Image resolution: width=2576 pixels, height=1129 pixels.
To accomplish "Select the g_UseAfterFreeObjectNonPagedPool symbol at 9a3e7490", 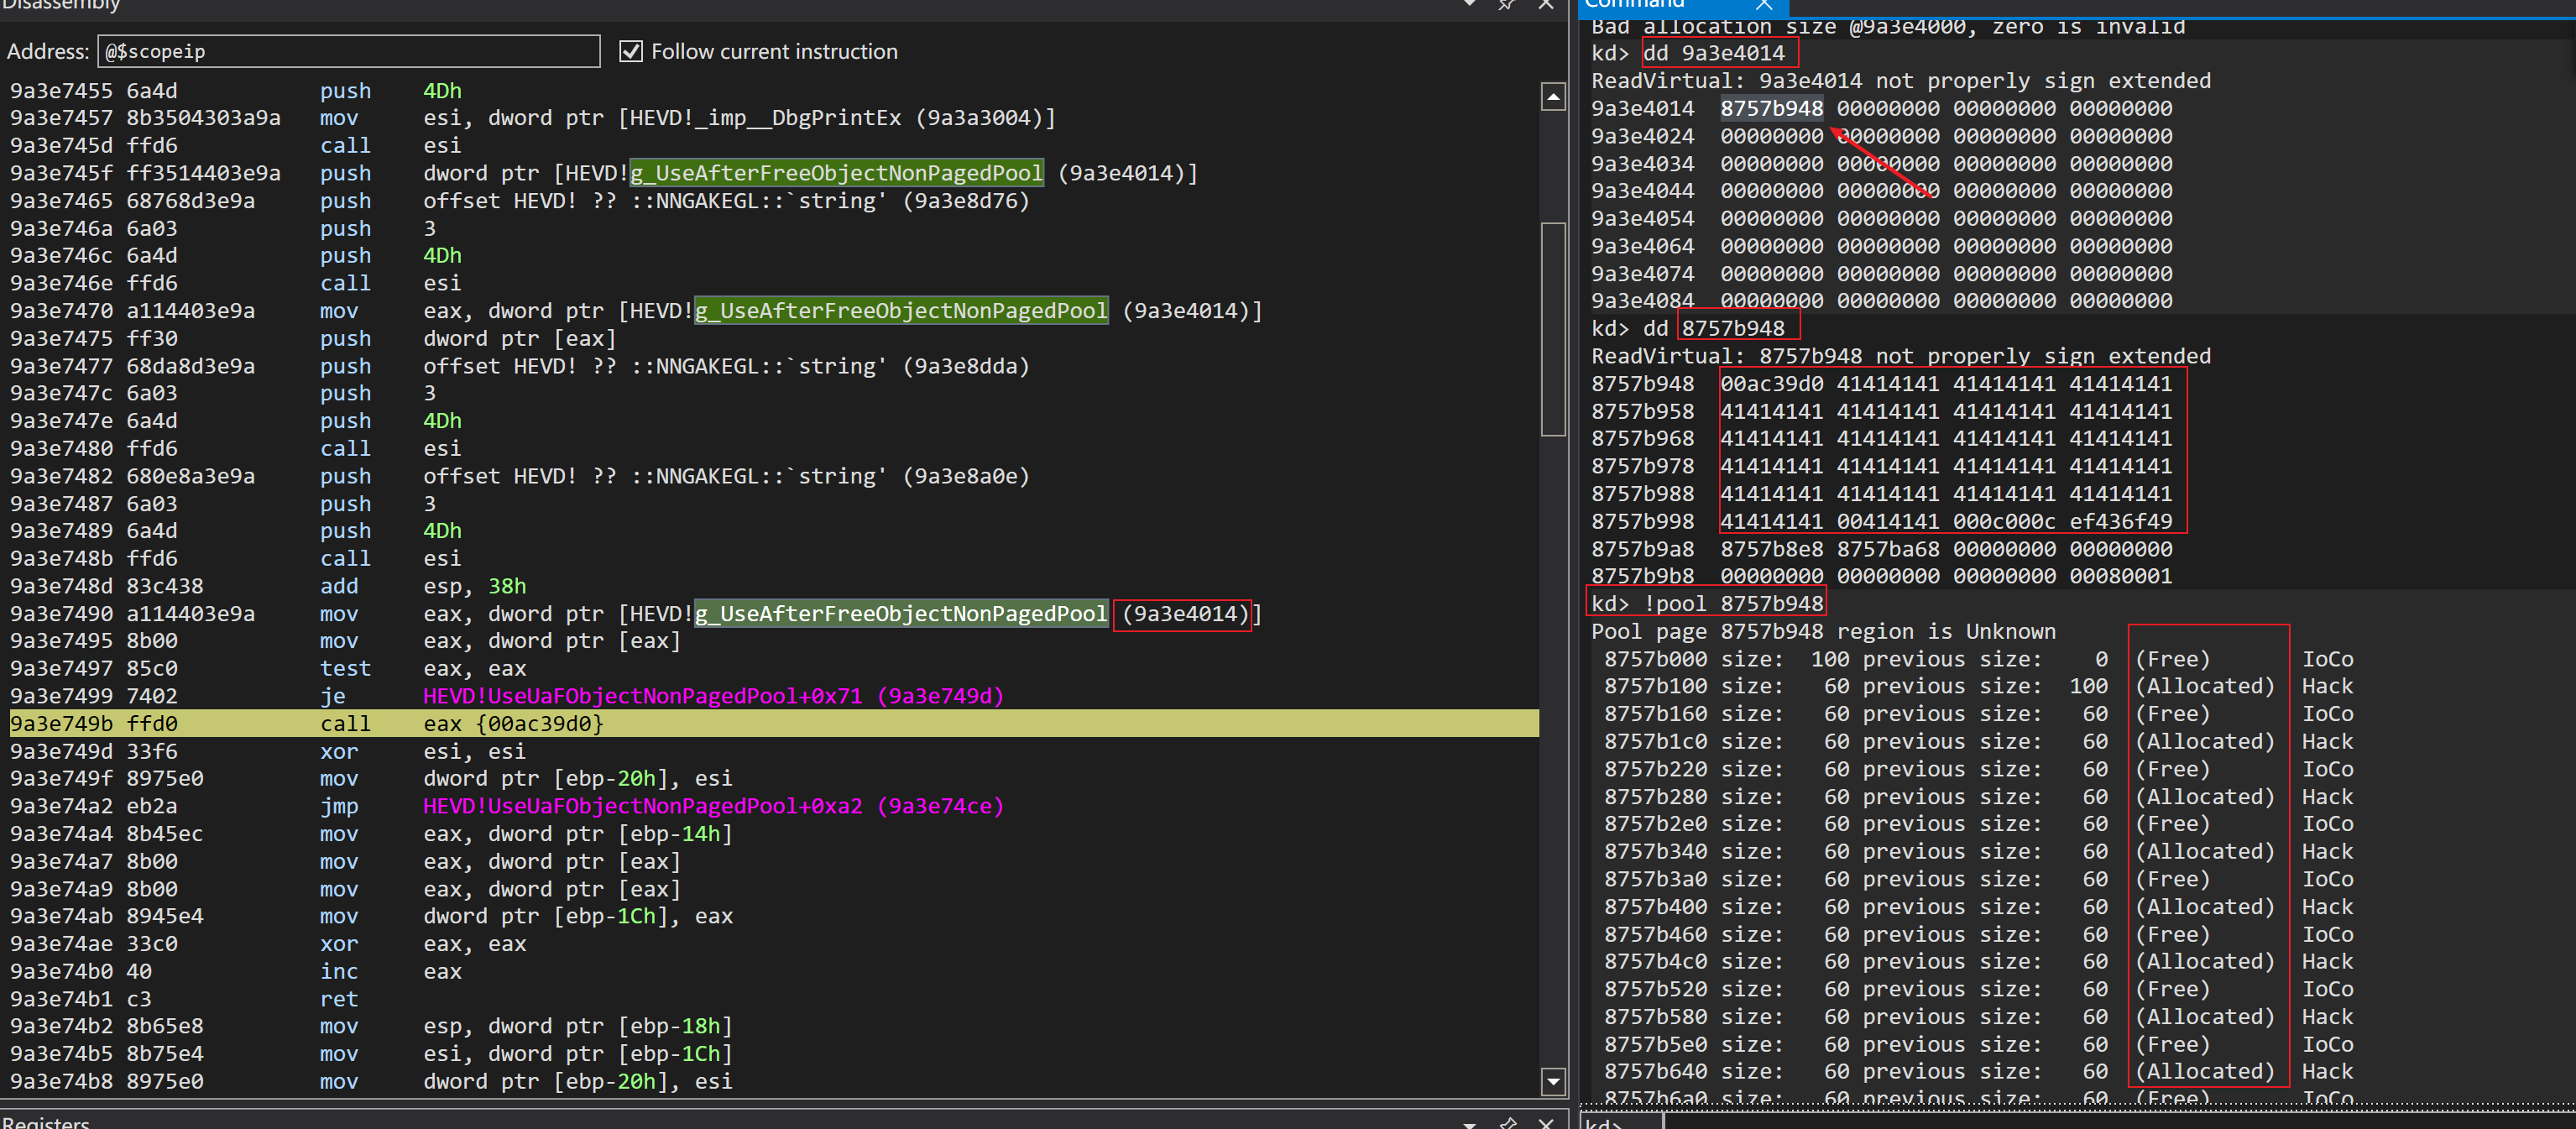I will click(901, 614).
